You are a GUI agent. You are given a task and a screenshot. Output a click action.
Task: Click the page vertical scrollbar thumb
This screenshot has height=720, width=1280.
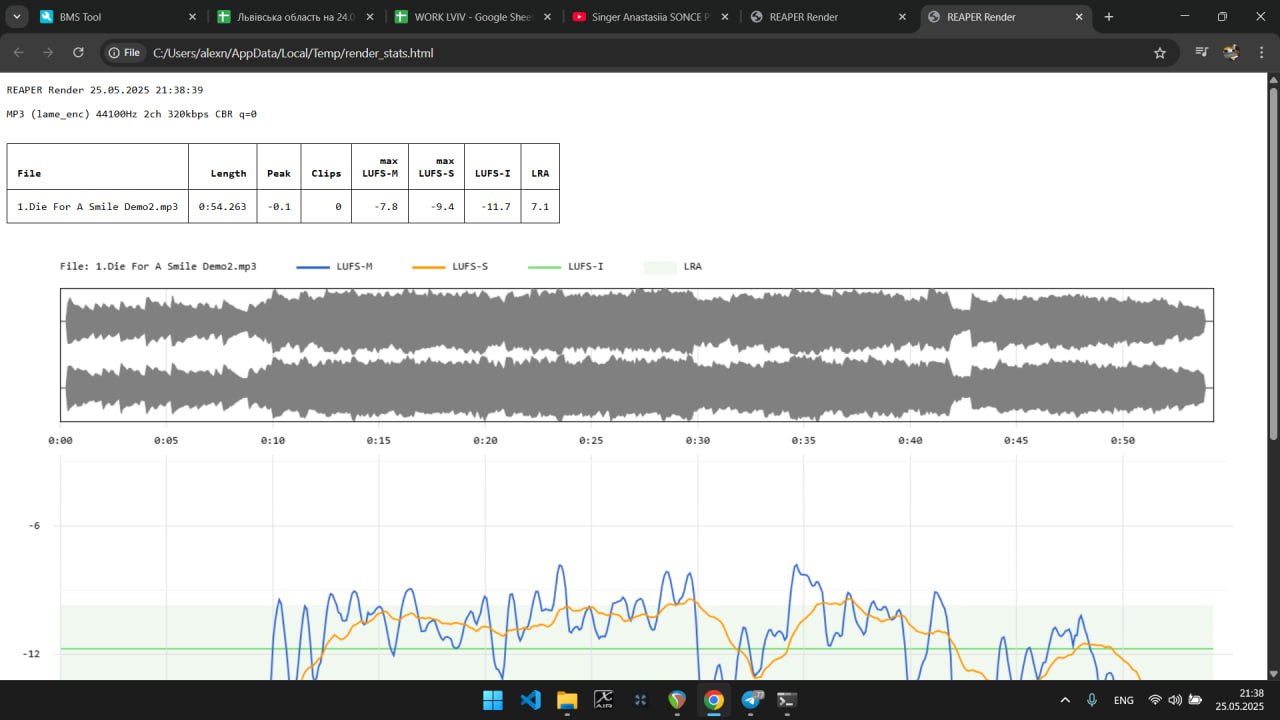[1273, 263]
